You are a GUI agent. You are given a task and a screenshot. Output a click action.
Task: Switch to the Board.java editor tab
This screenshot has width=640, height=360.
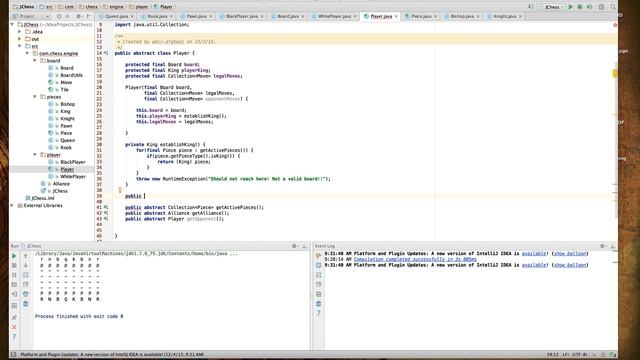pos(288,16)
